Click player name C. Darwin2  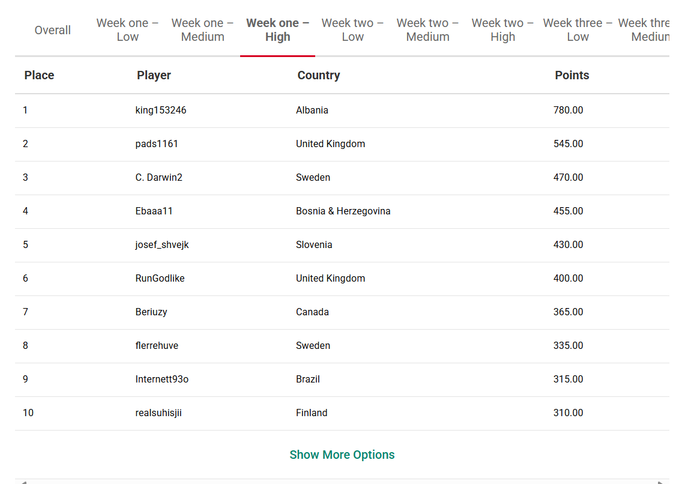159,177
